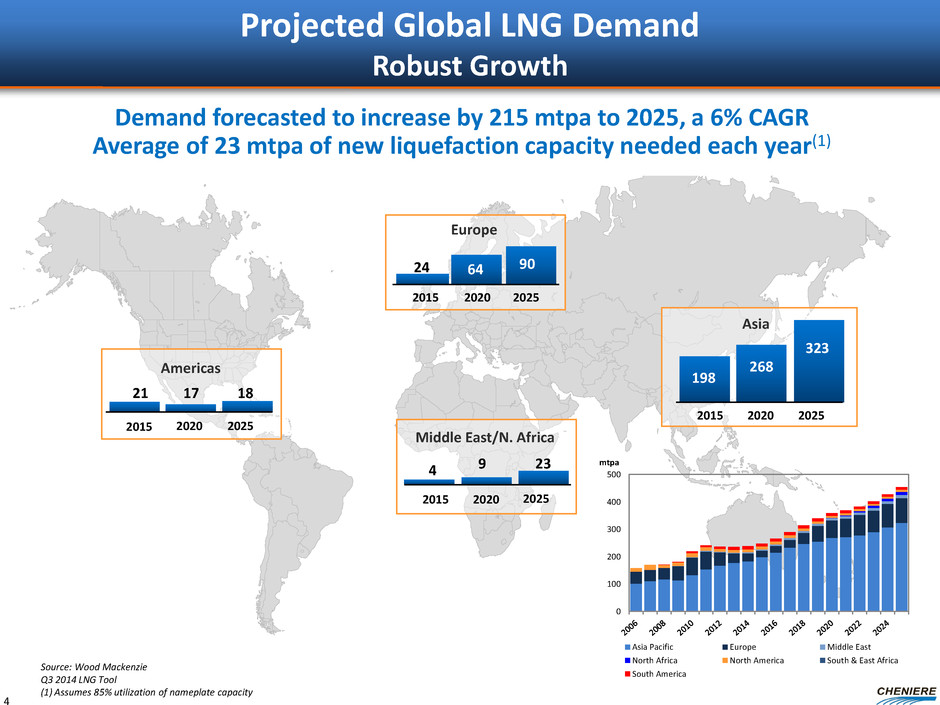Image resolution: width=940 pixels, height=705 pixels.
Task: Click the Source: Wood Mackenzie footnote
Action: click(x=80, y=664)
